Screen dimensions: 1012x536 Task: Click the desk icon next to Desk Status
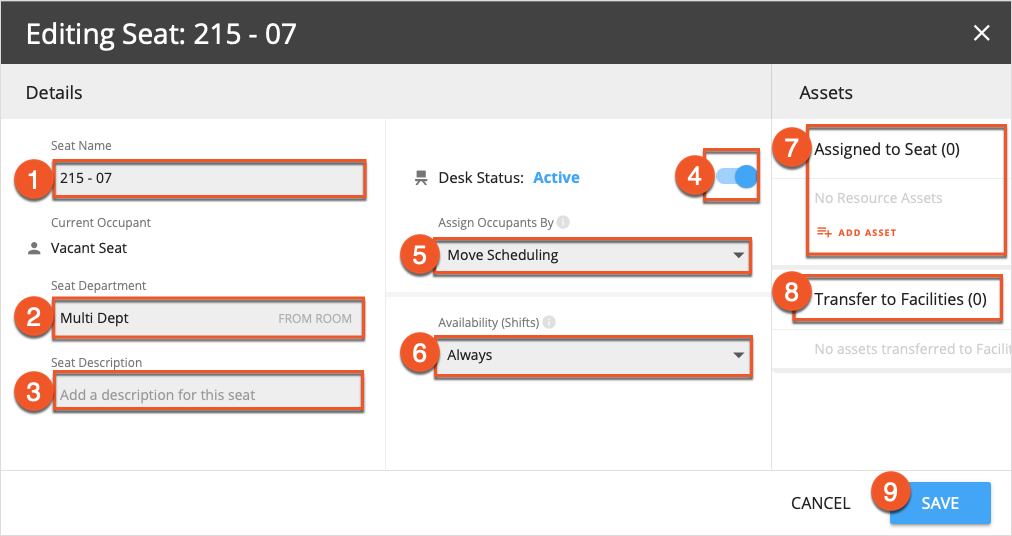420,178
